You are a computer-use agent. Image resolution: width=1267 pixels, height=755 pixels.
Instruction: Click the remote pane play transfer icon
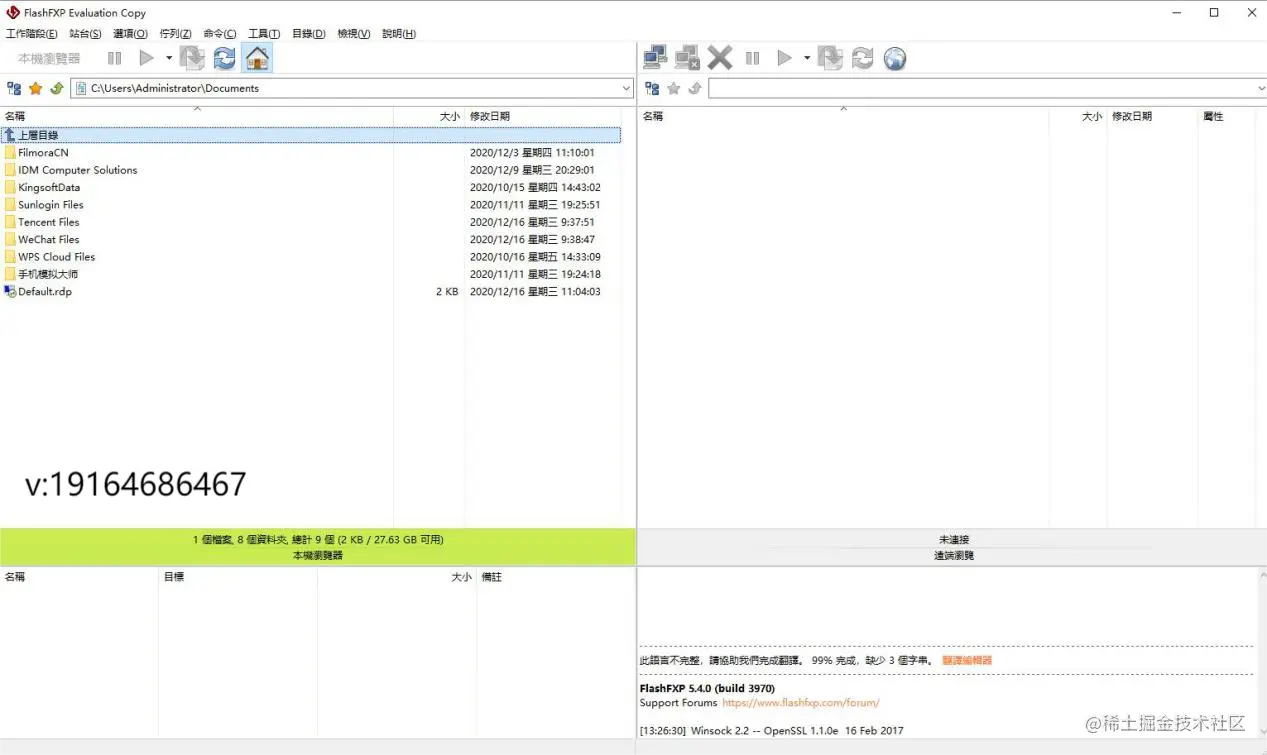click(785, 58)
